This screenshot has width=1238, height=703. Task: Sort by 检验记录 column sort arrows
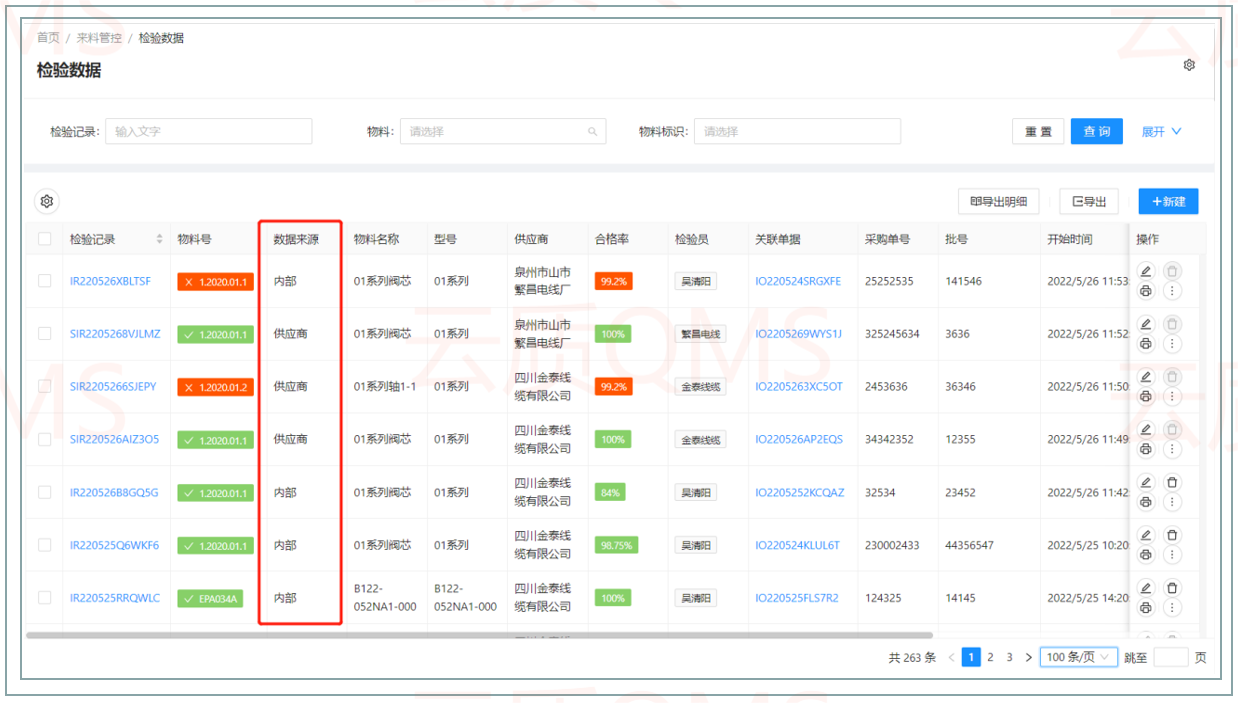pos(159,239)
